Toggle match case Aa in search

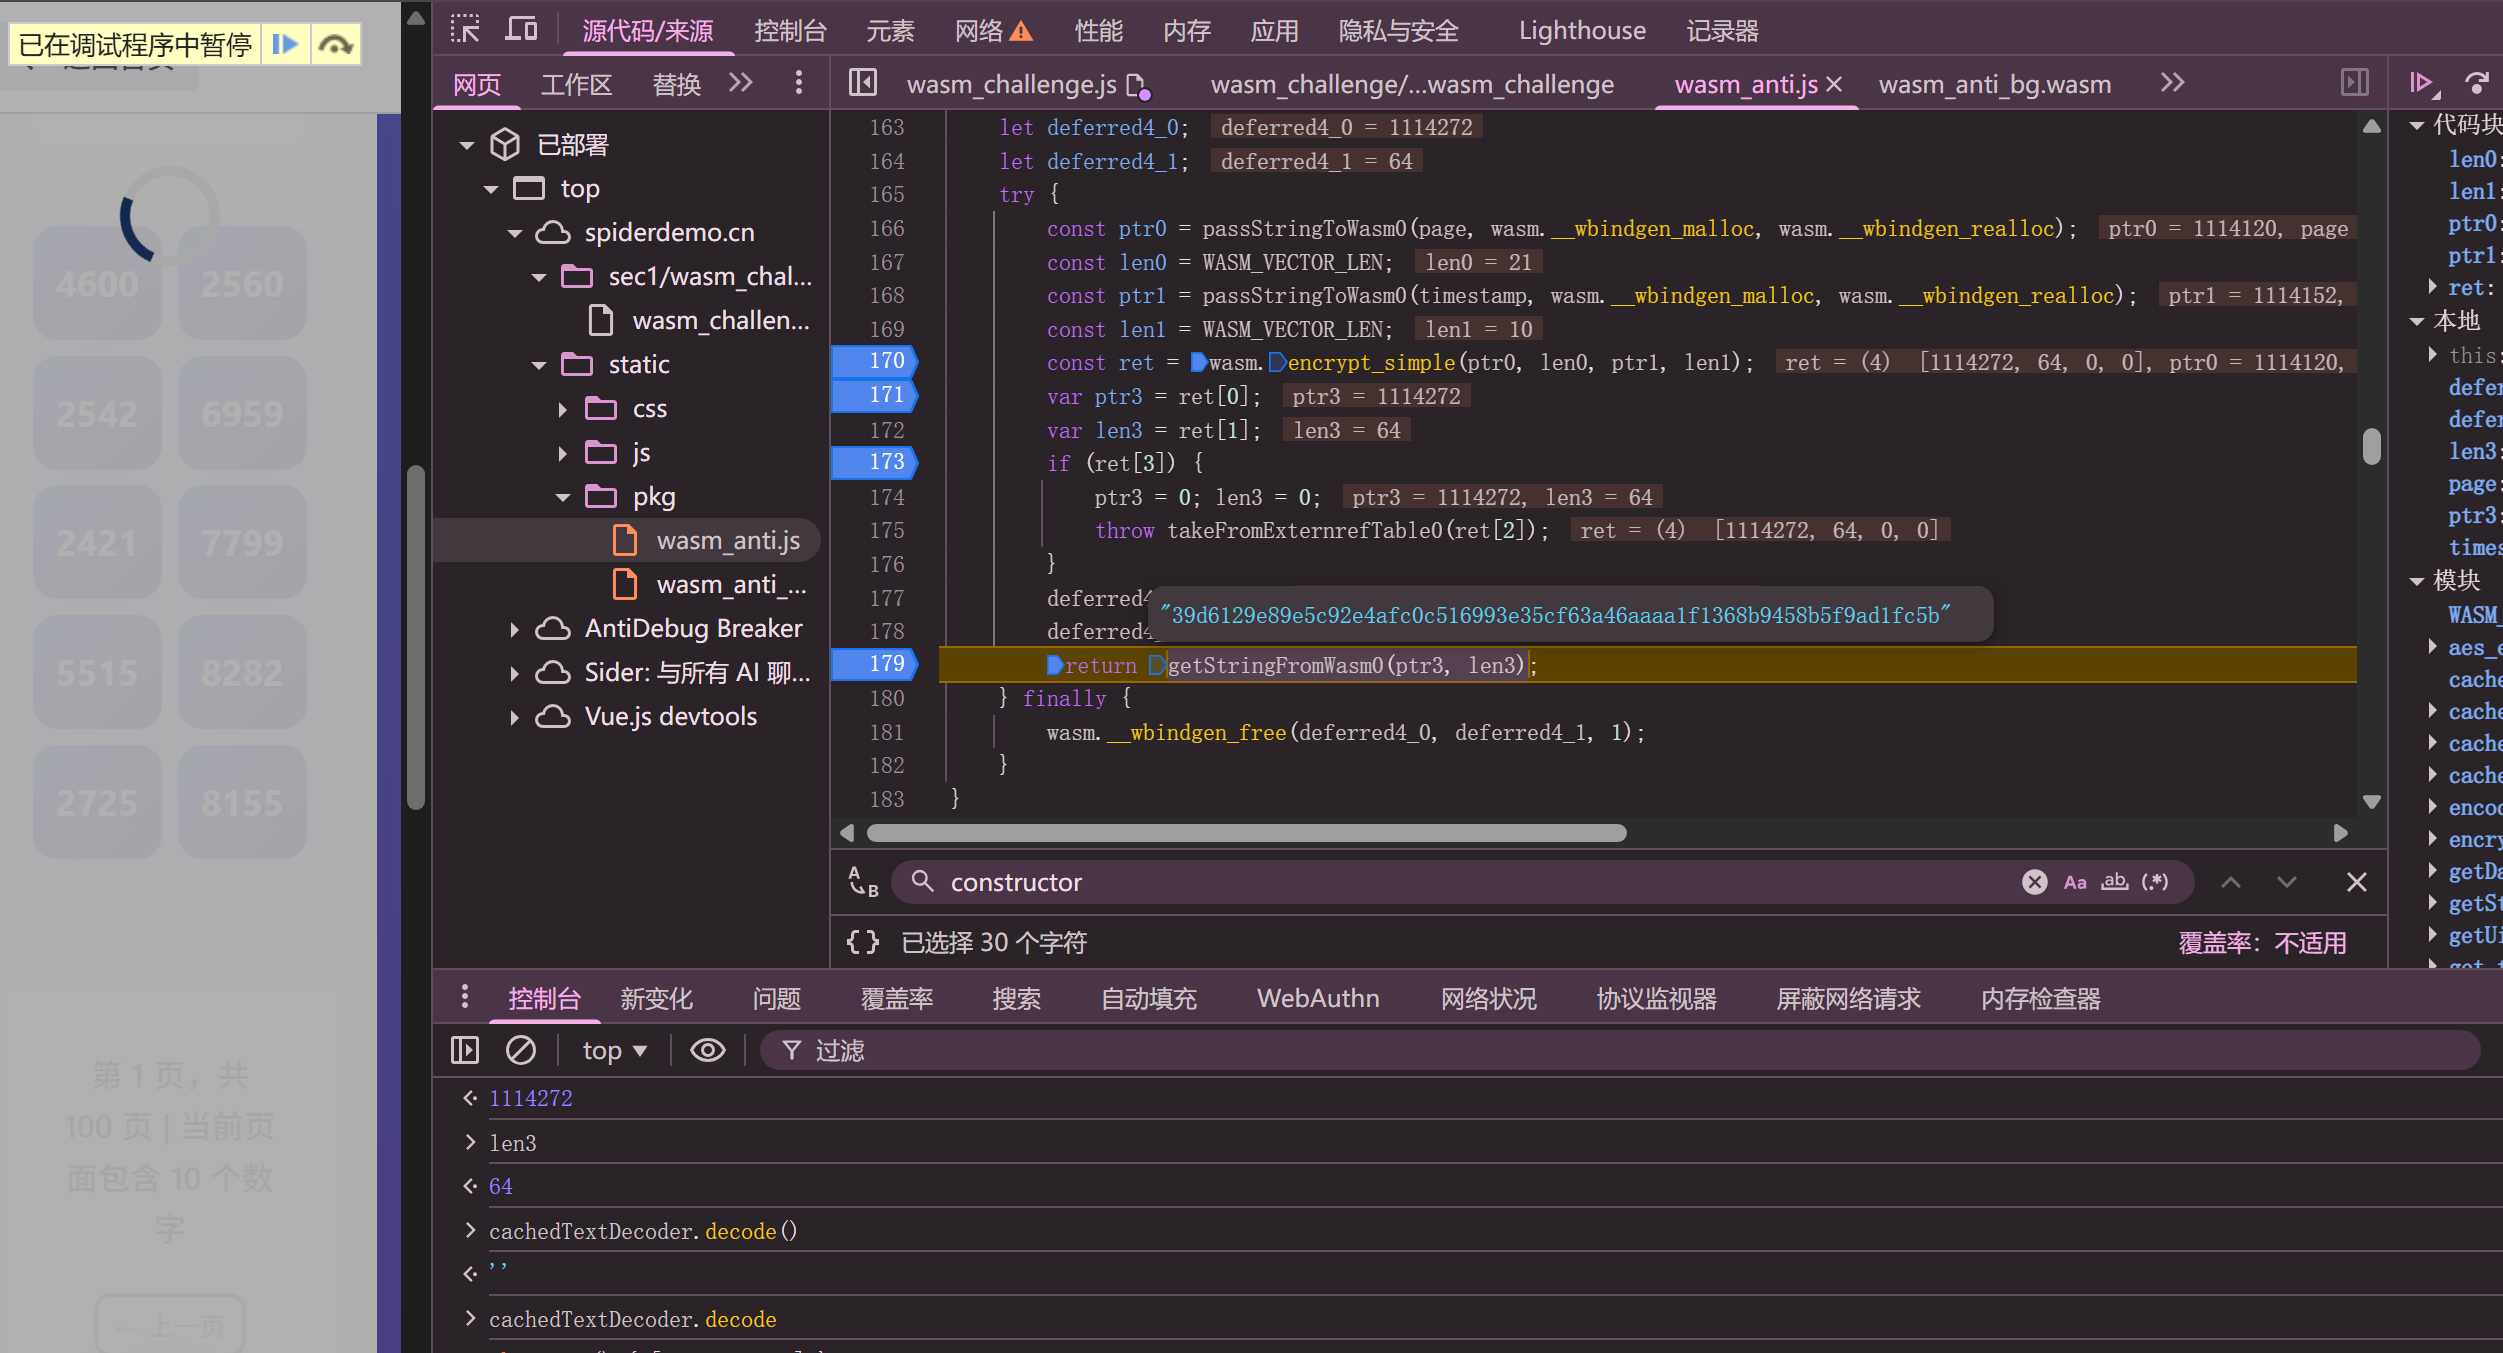(2075, 882)
